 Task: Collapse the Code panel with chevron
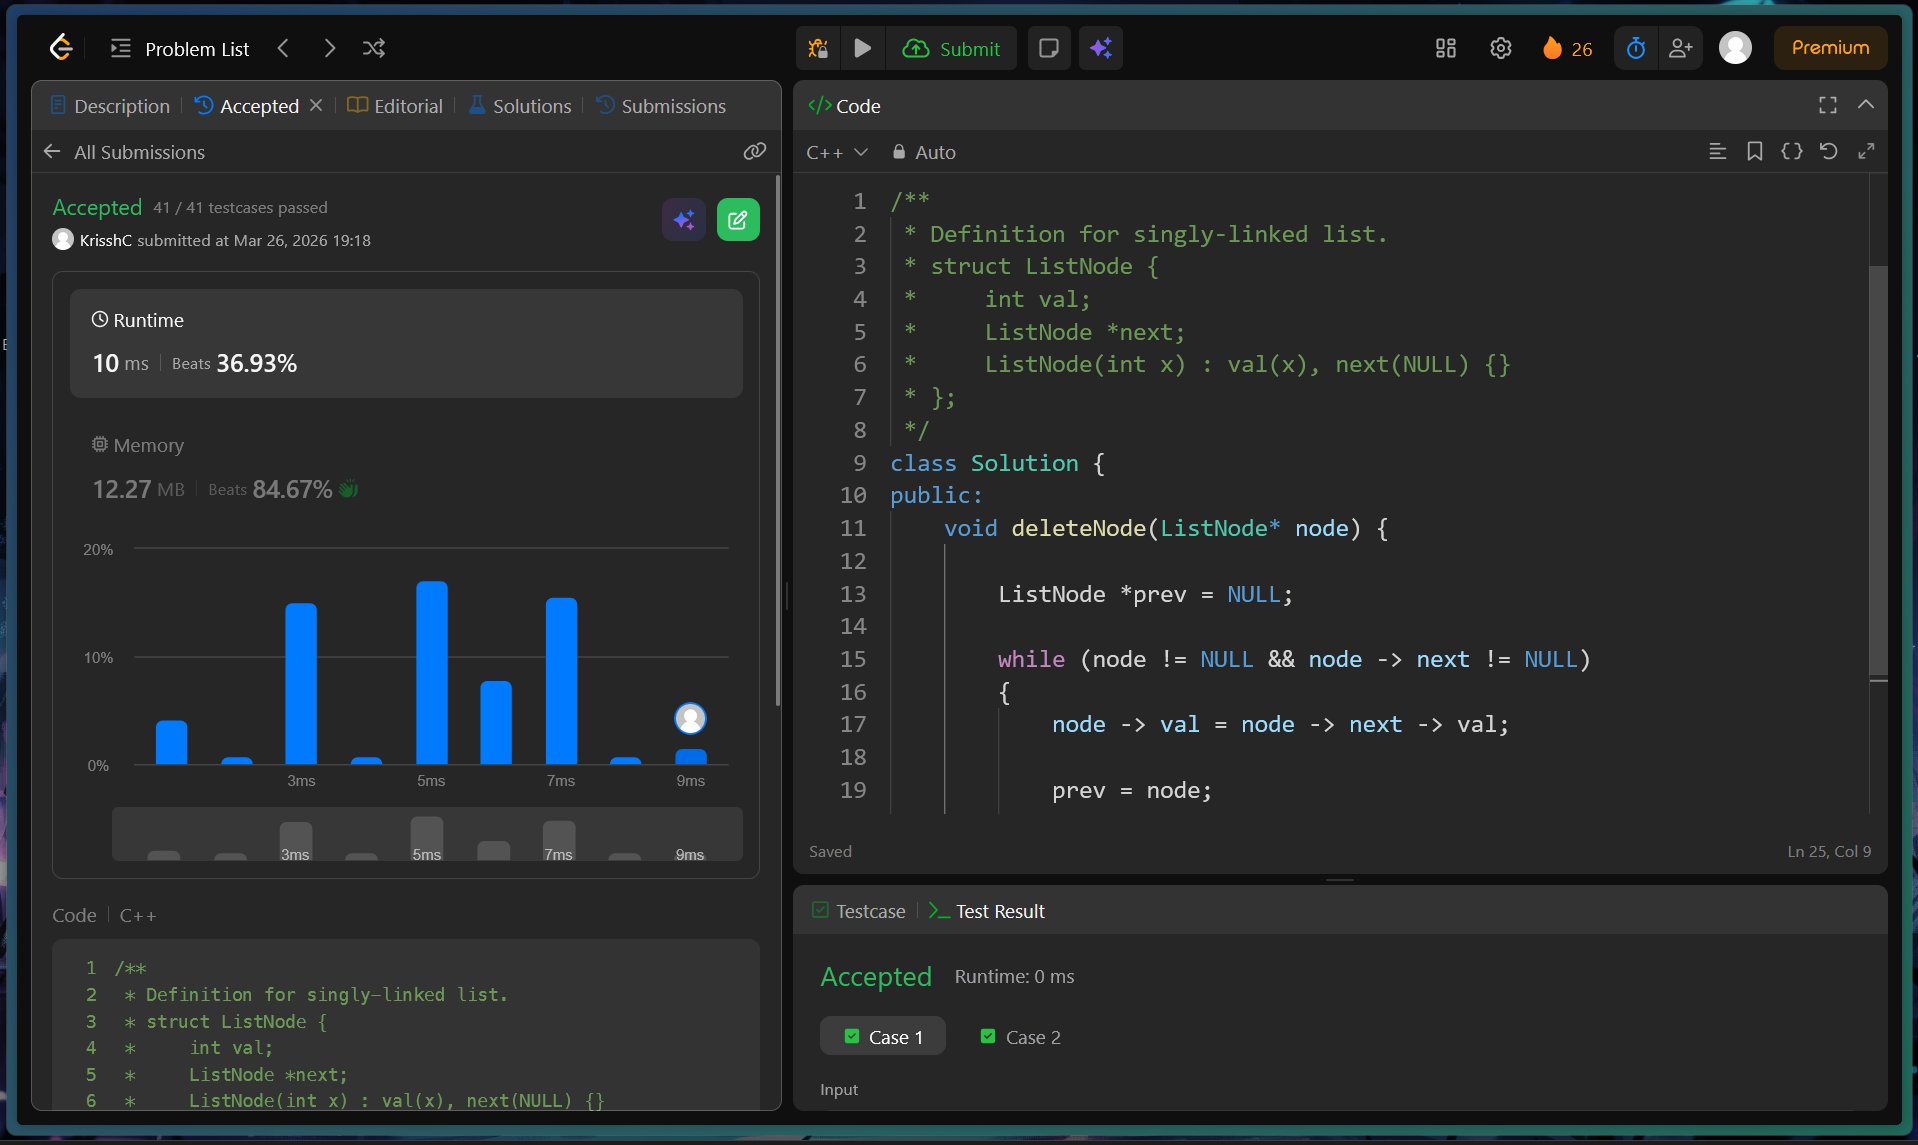click(x=1865, y=105)
